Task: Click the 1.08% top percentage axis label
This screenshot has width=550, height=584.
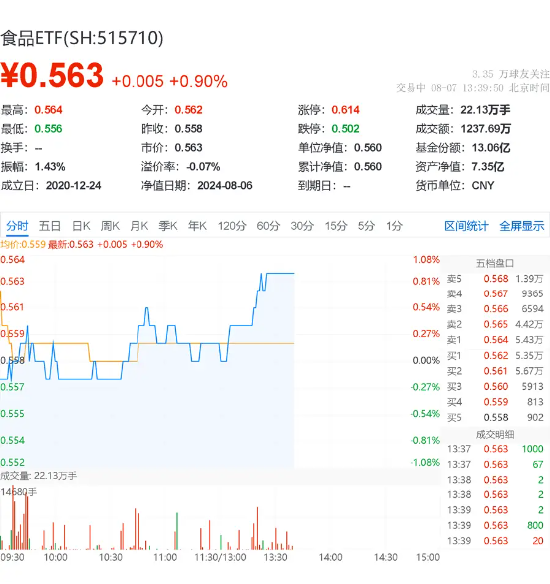Action: 426,260
